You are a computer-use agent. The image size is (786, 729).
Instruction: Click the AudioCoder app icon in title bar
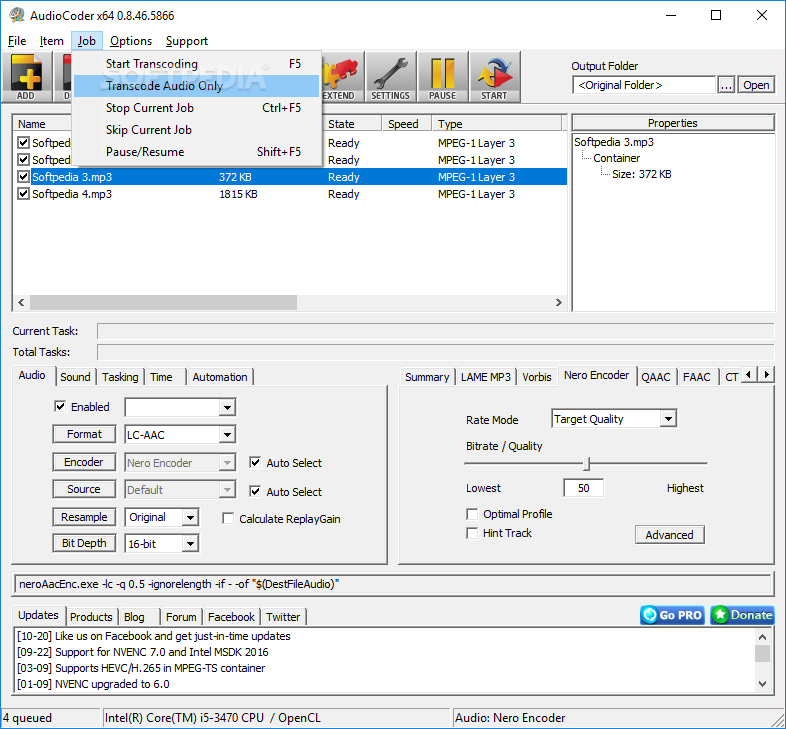coord(16,15)
